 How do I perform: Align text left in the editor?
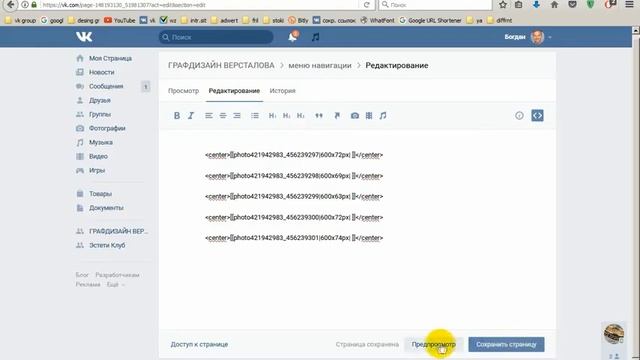[209, 116]
